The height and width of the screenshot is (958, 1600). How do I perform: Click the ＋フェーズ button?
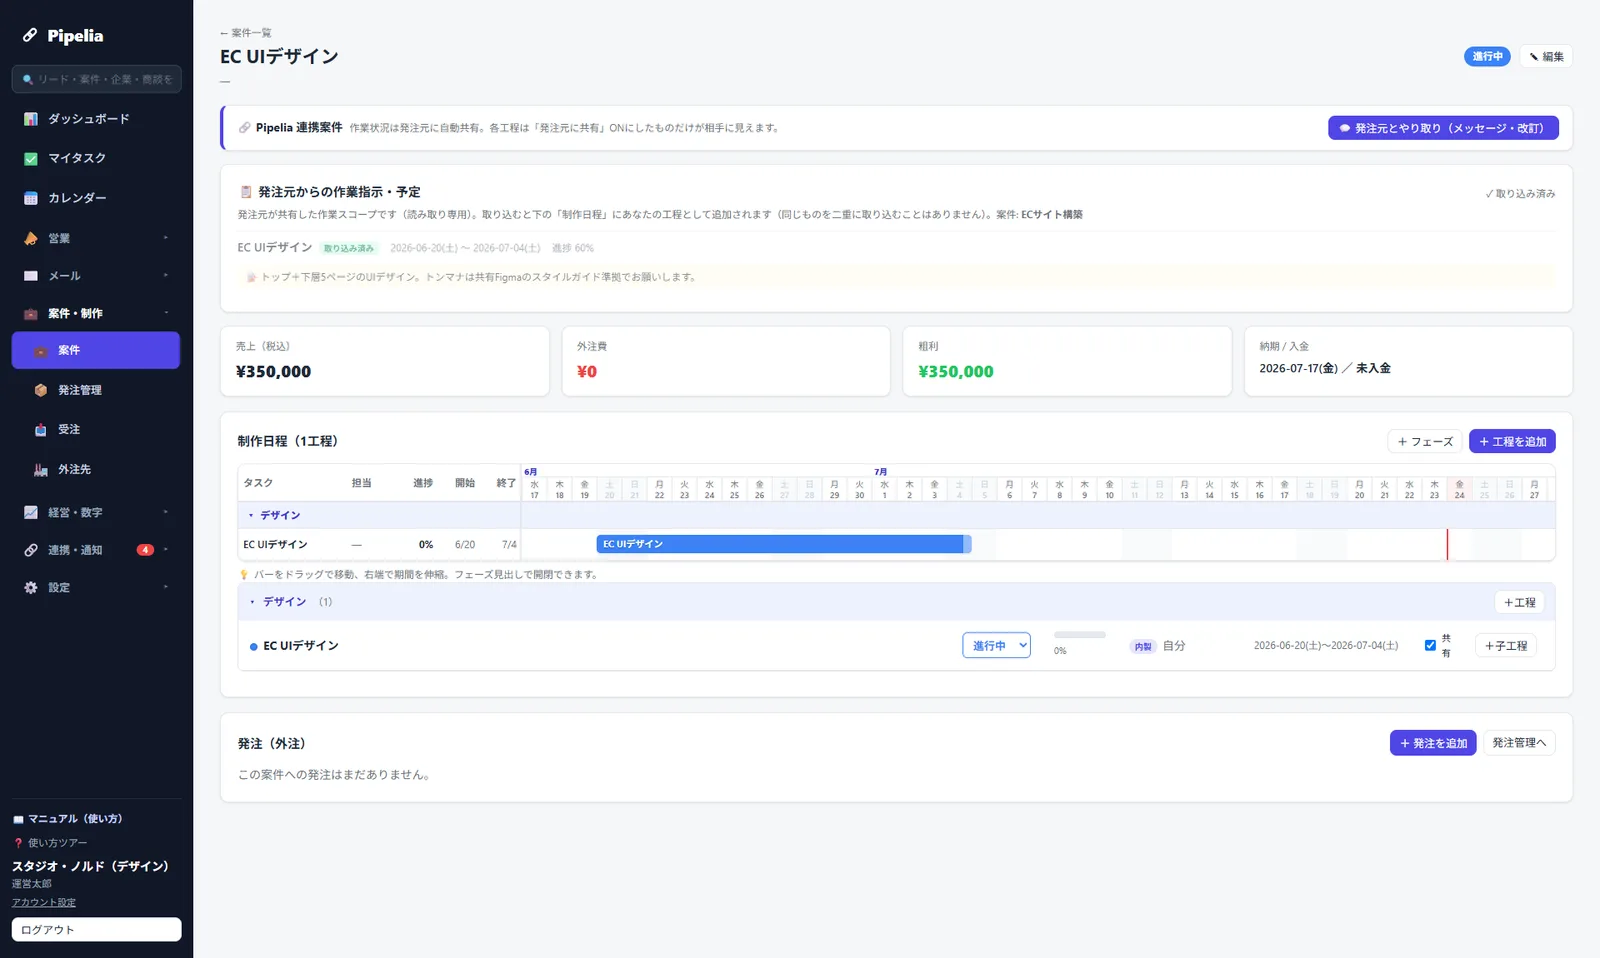click(x=1425, y=442)
